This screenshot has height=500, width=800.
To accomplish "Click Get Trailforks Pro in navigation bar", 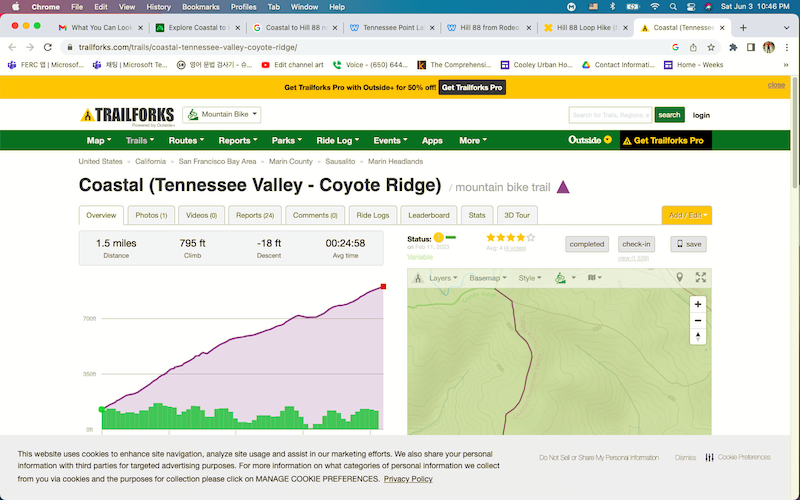I will click(x=665, y=140).
